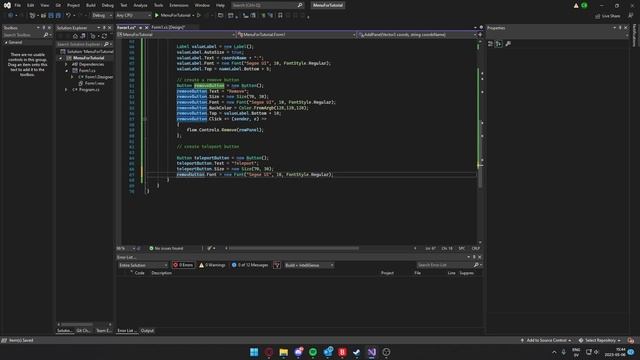
Task: Toggle the 0 of 12 Messages filter
Action: (250, 265)
